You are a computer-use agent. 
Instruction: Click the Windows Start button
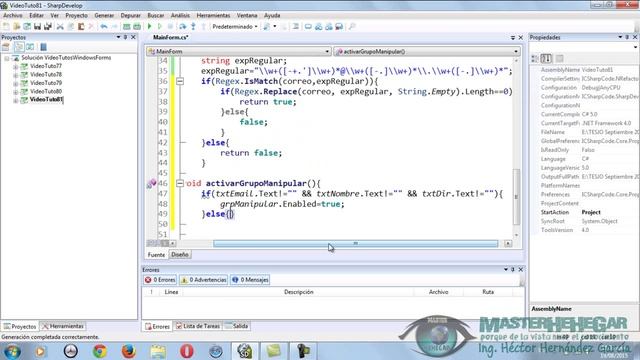(12, 351)
